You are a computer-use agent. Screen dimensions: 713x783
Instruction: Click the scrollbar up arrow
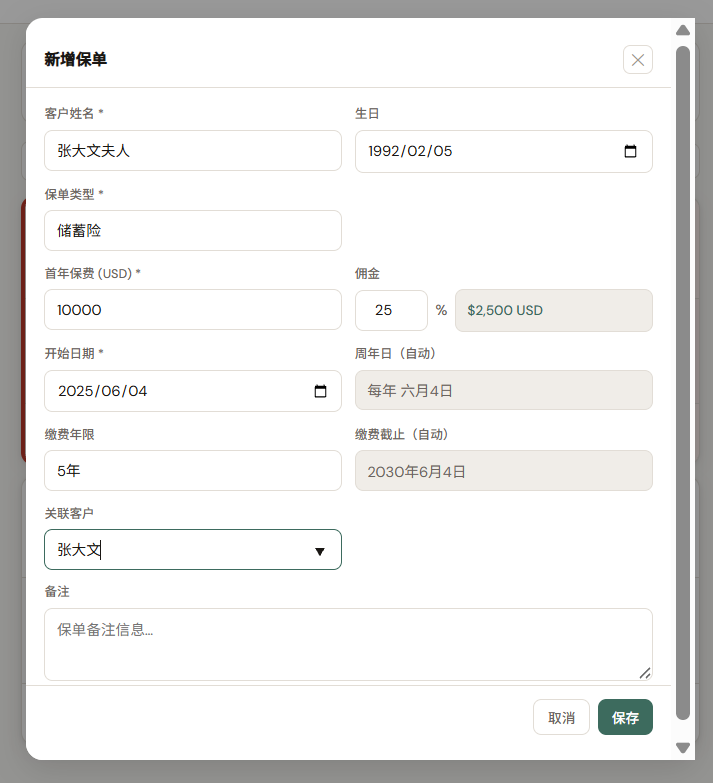[683, 30]
